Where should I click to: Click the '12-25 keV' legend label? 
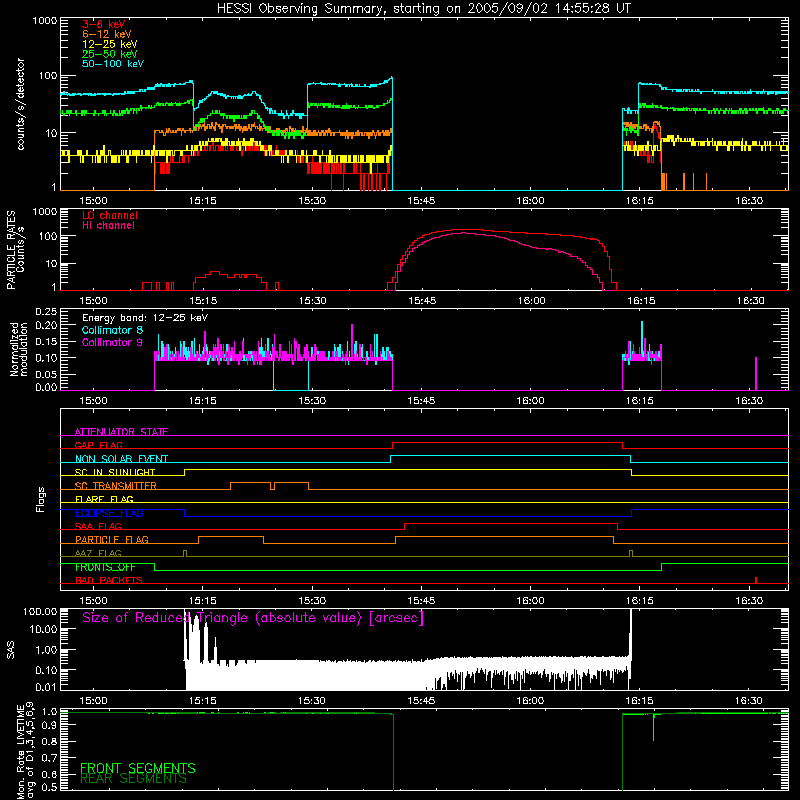click(x=110, y=44)
